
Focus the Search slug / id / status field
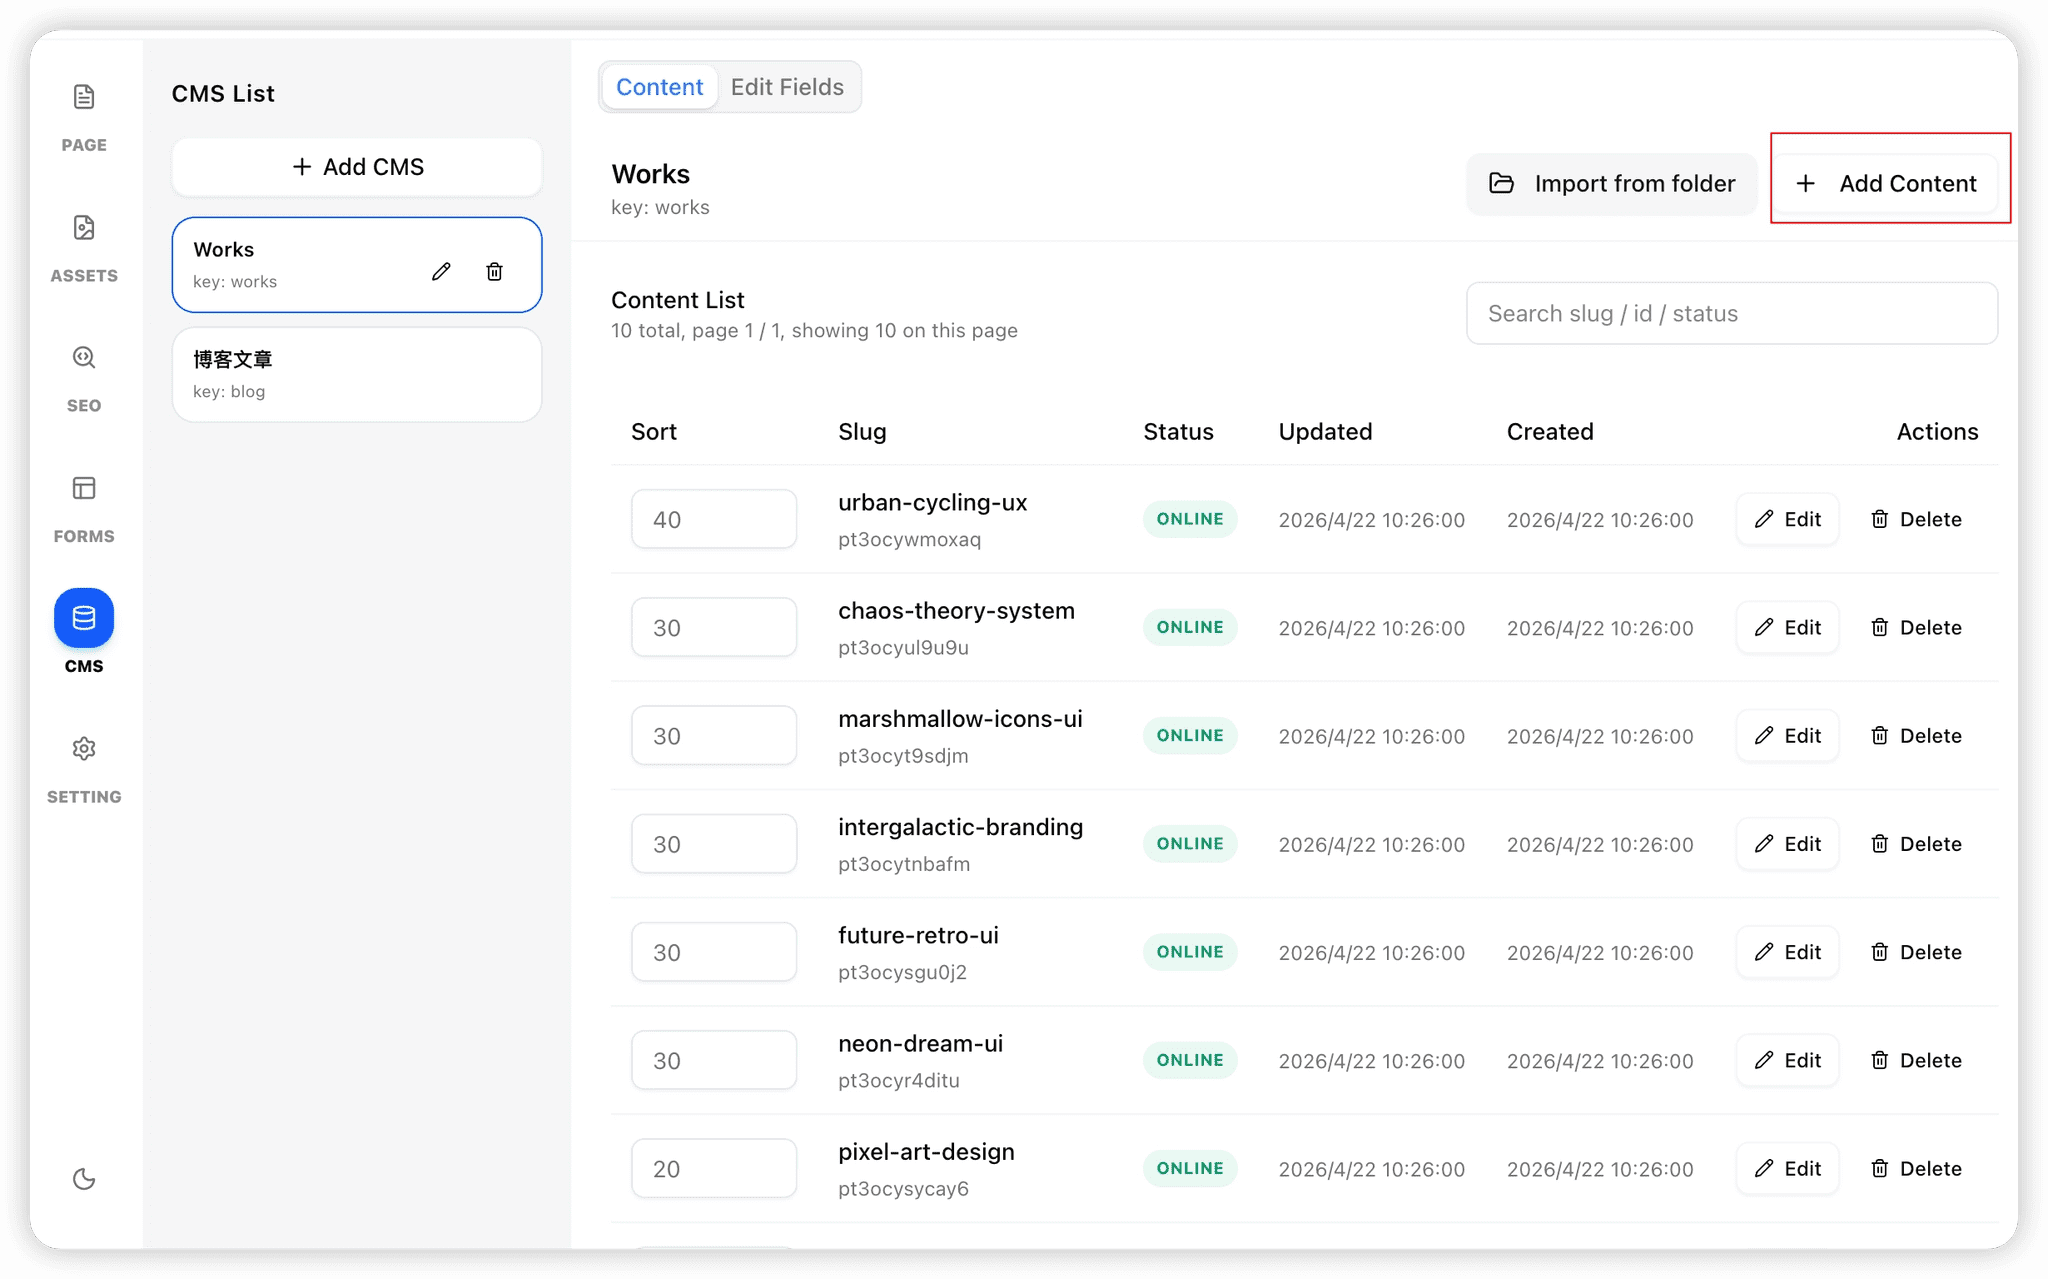pyautogui.click(x=1731, y=314)
